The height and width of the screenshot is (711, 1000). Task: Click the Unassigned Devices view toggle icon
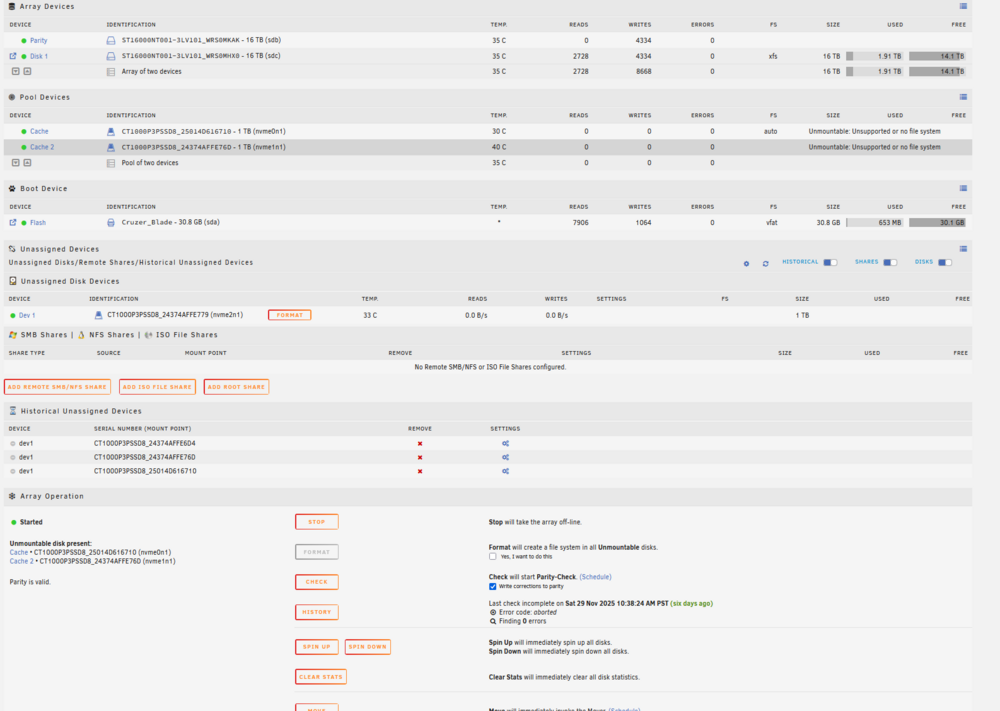tap(963, 249)
